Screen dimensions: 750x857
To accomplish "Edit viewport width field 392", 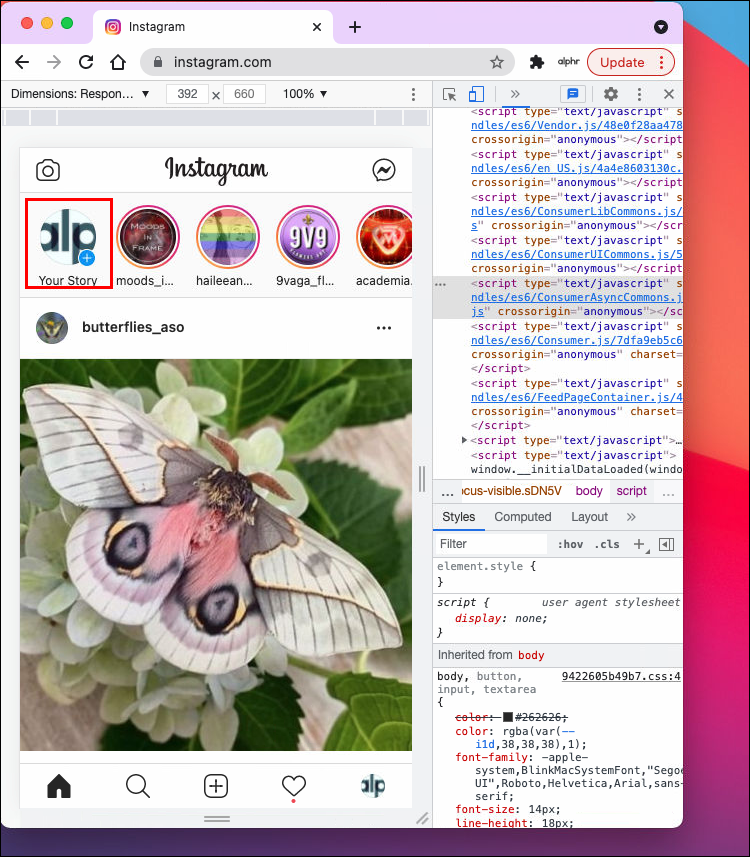I will pos(187,94).
